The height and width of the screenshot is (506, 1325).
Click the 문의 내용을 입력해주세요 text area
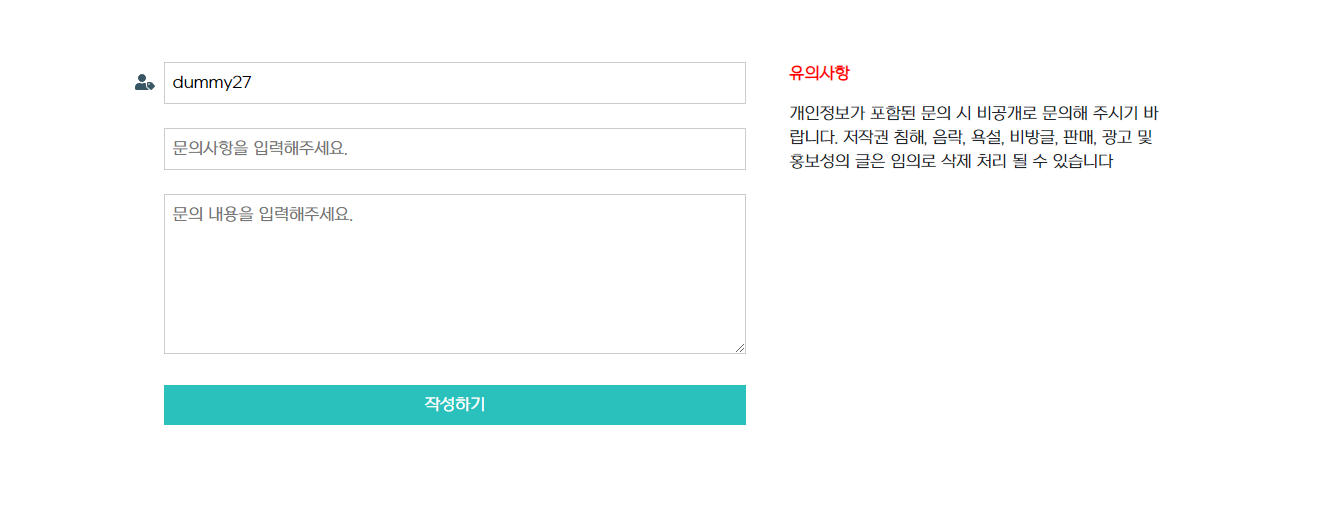coord(454,273)
